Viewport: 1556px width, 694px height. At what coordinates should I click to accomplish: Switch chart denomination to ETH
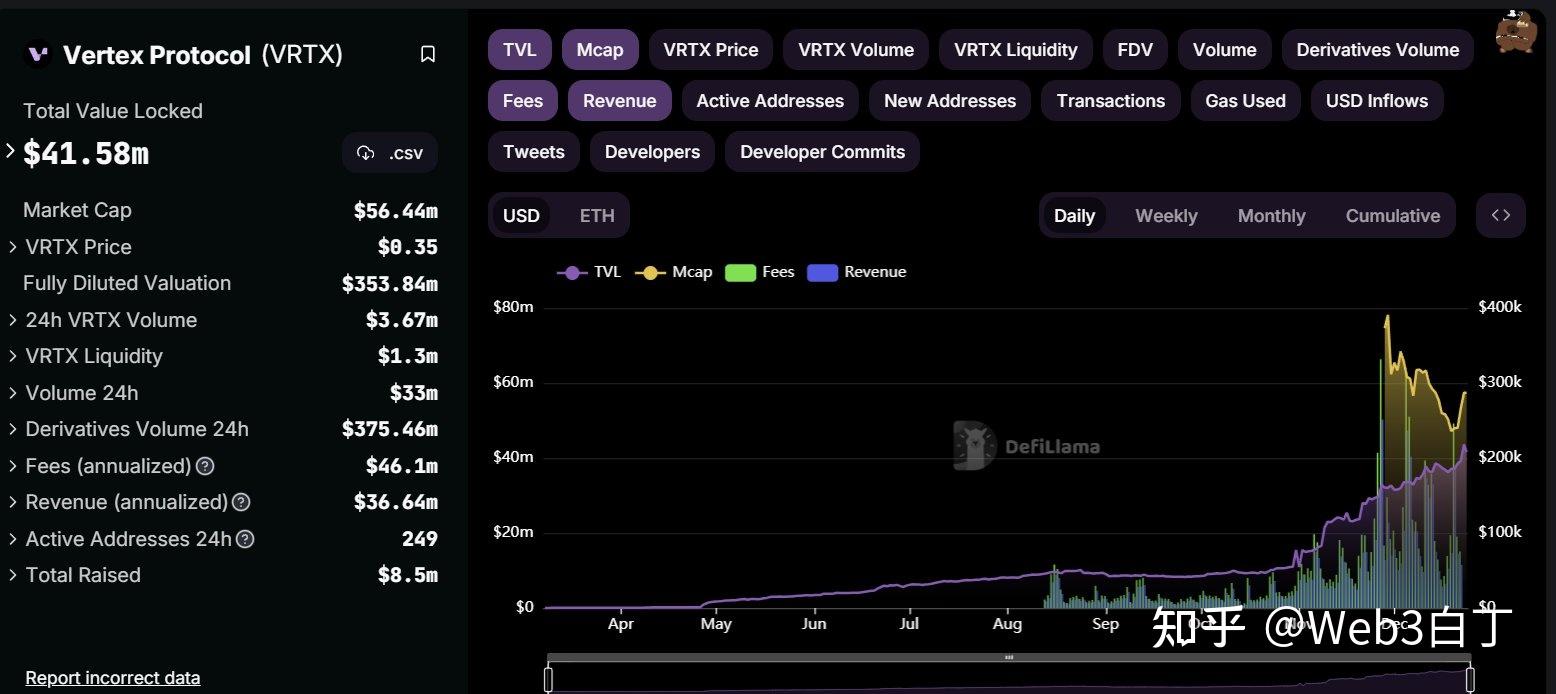598,216
